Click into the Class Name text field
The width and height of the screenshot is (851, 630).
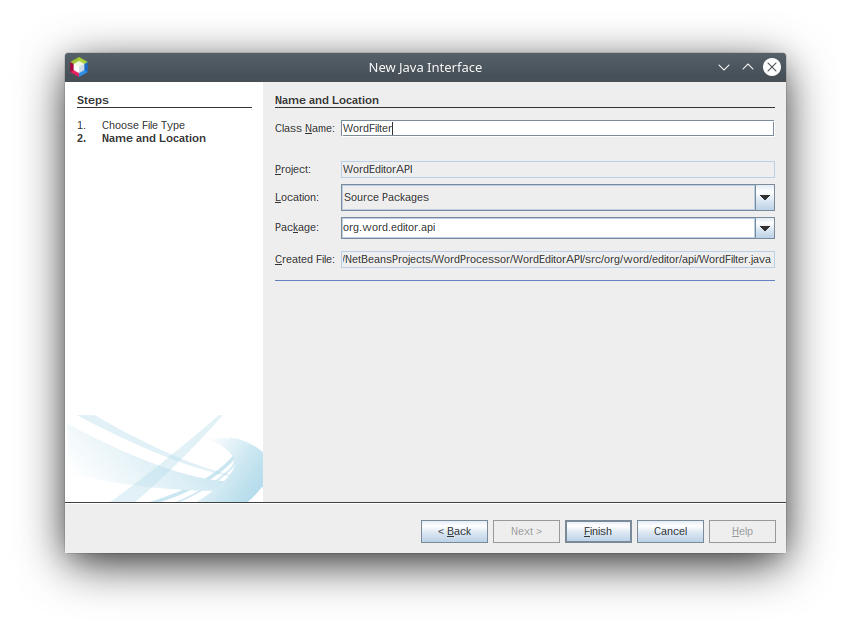click(556, 128)
